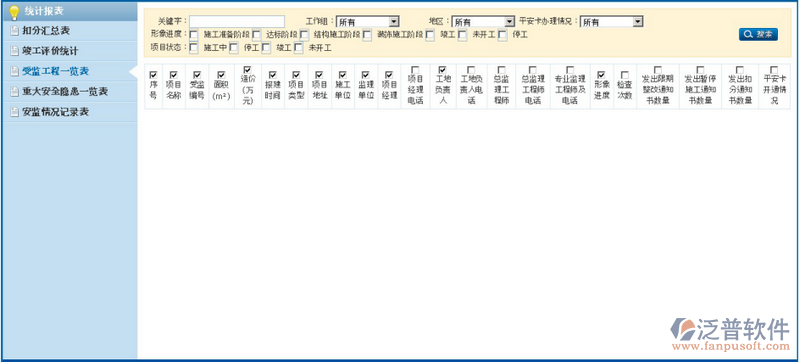Click the document icon beside 扣分汇总表

[14, 31]
